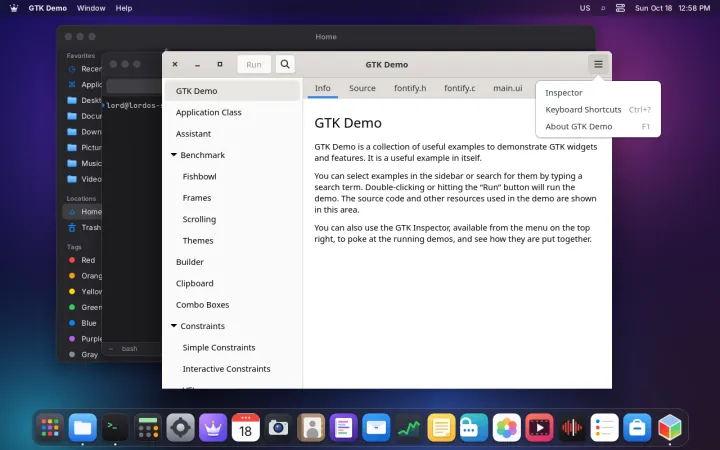Open Trash in the Files window sidebar
This screenshot has width=720, height=450.
click(x=82, y=227)
